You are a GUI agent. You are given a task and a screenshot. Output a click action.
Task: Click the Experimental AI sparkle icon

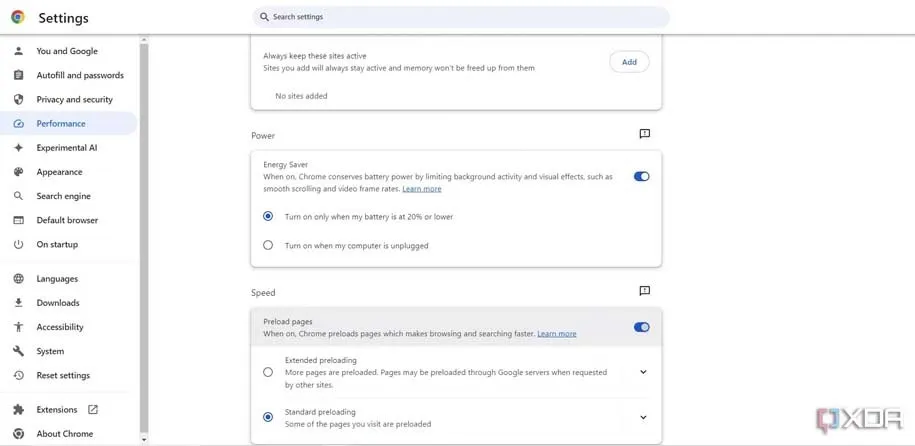pyautogui.click(x=18, y=148)
